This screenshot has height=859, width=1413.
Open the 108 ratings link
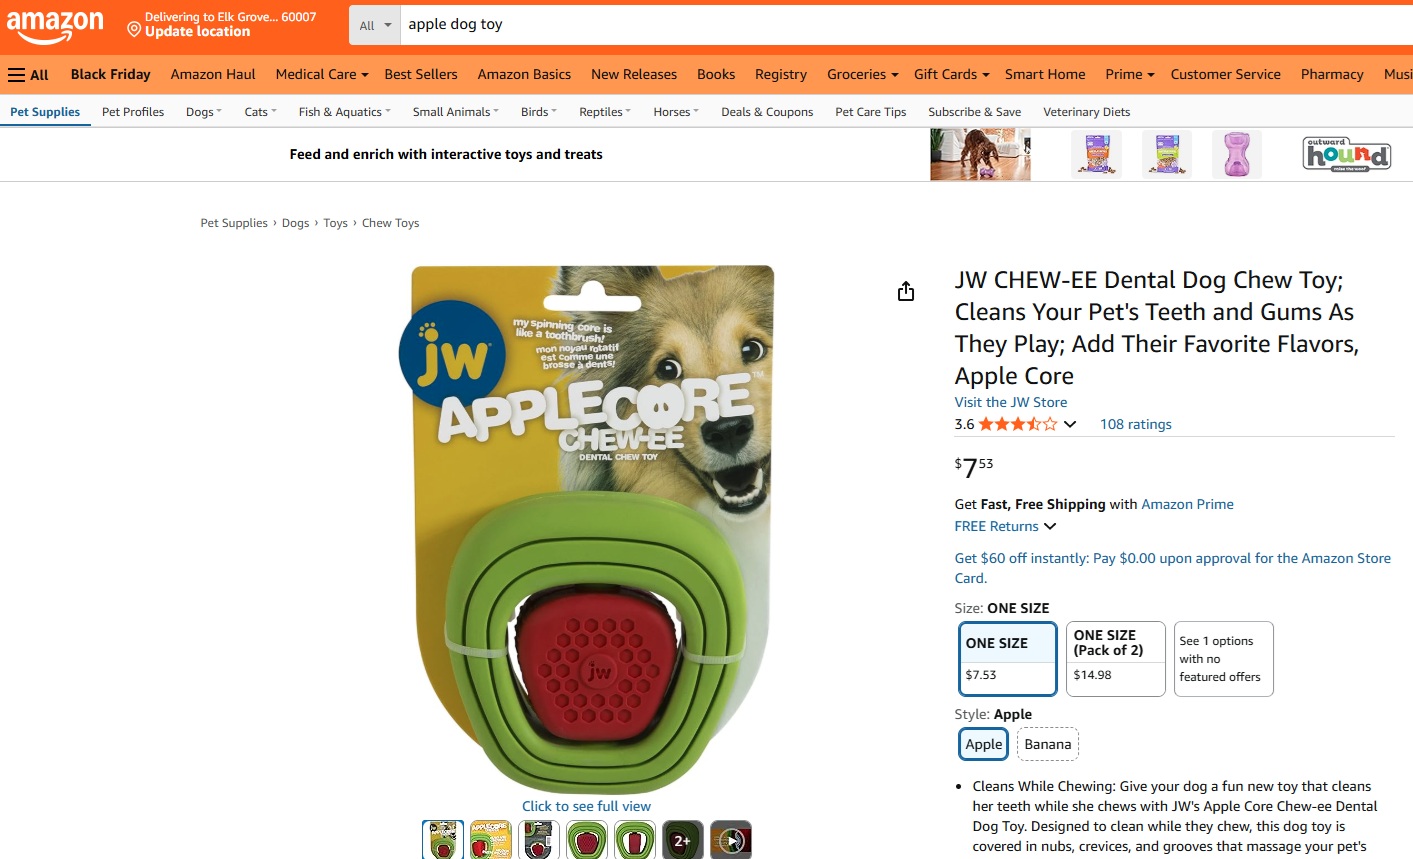[1136, 424]
